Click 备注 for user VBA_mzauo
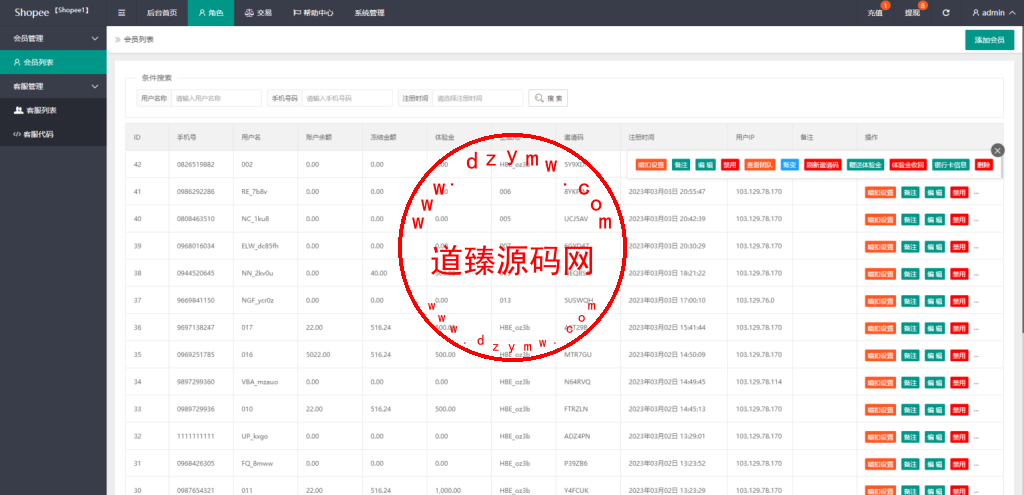 click(x=910, y=383)
